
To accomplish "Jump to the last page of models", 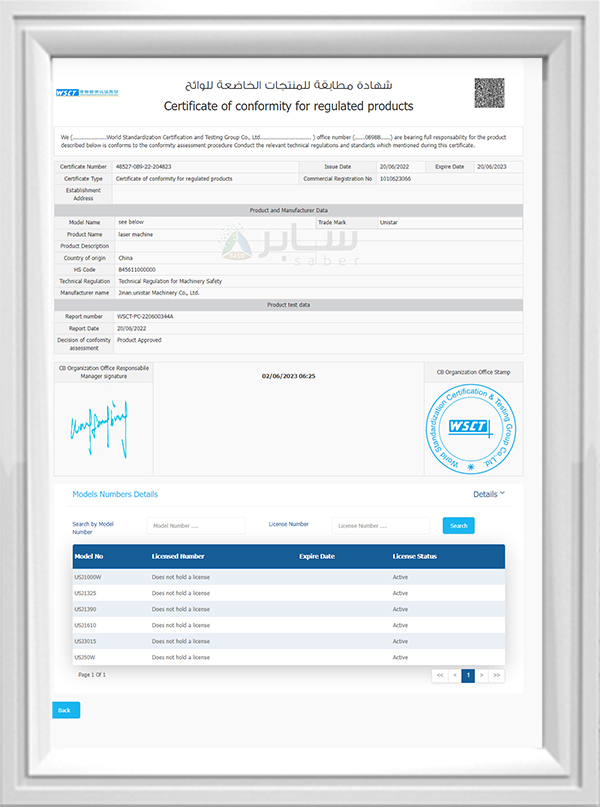I will 497,676.
